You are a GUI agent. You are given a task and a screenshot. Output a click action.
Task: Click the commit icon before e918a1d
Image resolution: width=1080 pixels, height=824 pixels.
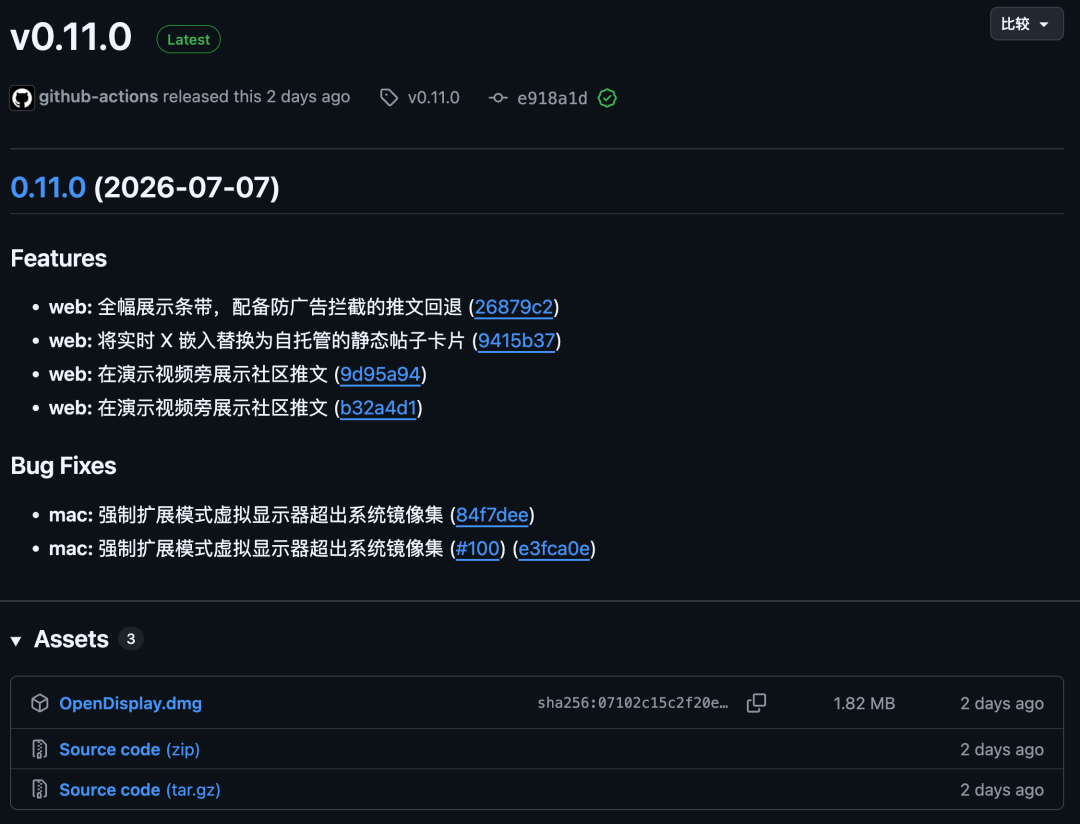(498, 98)
